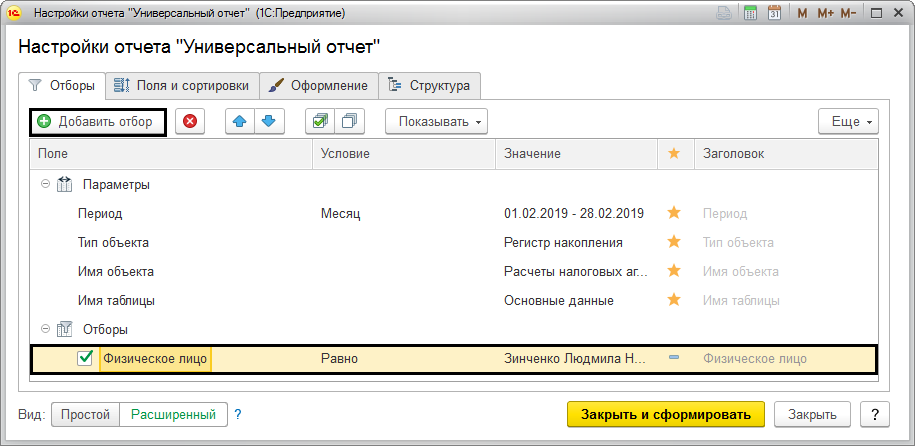Click the Равно condition cell
915x446 pixels.
[x=340, y=359]
